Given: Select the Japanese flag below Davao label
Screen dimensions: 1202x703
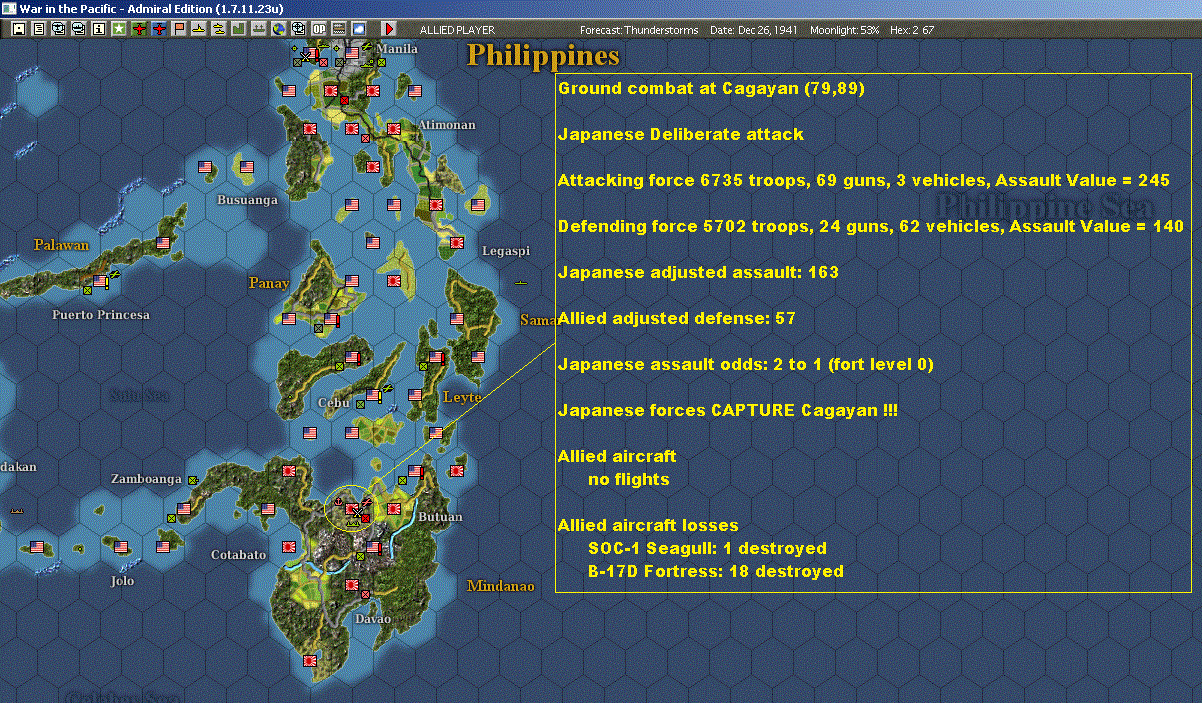Looking at the screenshot, I should pos(310,659).
